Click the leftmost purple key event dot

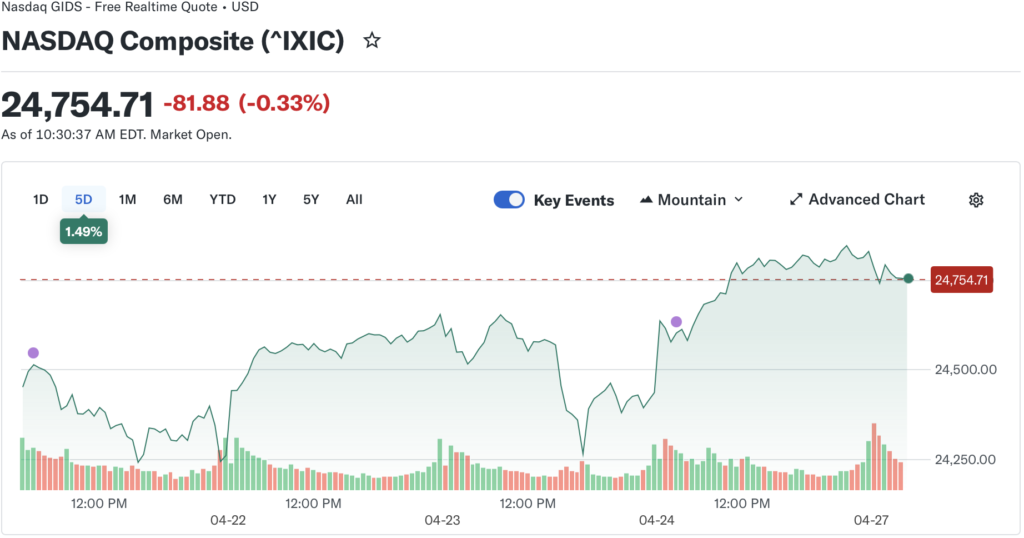tap(33, 353)
